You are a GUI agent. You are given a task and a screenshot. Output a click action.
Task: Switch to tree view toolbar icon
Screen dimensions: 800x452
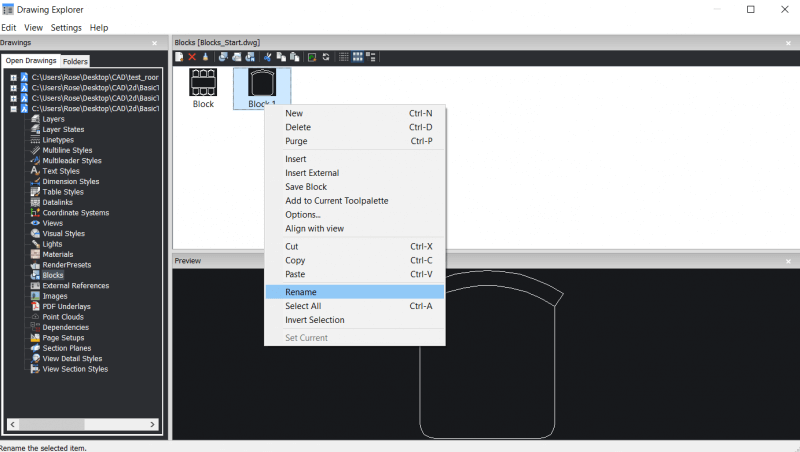(371, 57)
